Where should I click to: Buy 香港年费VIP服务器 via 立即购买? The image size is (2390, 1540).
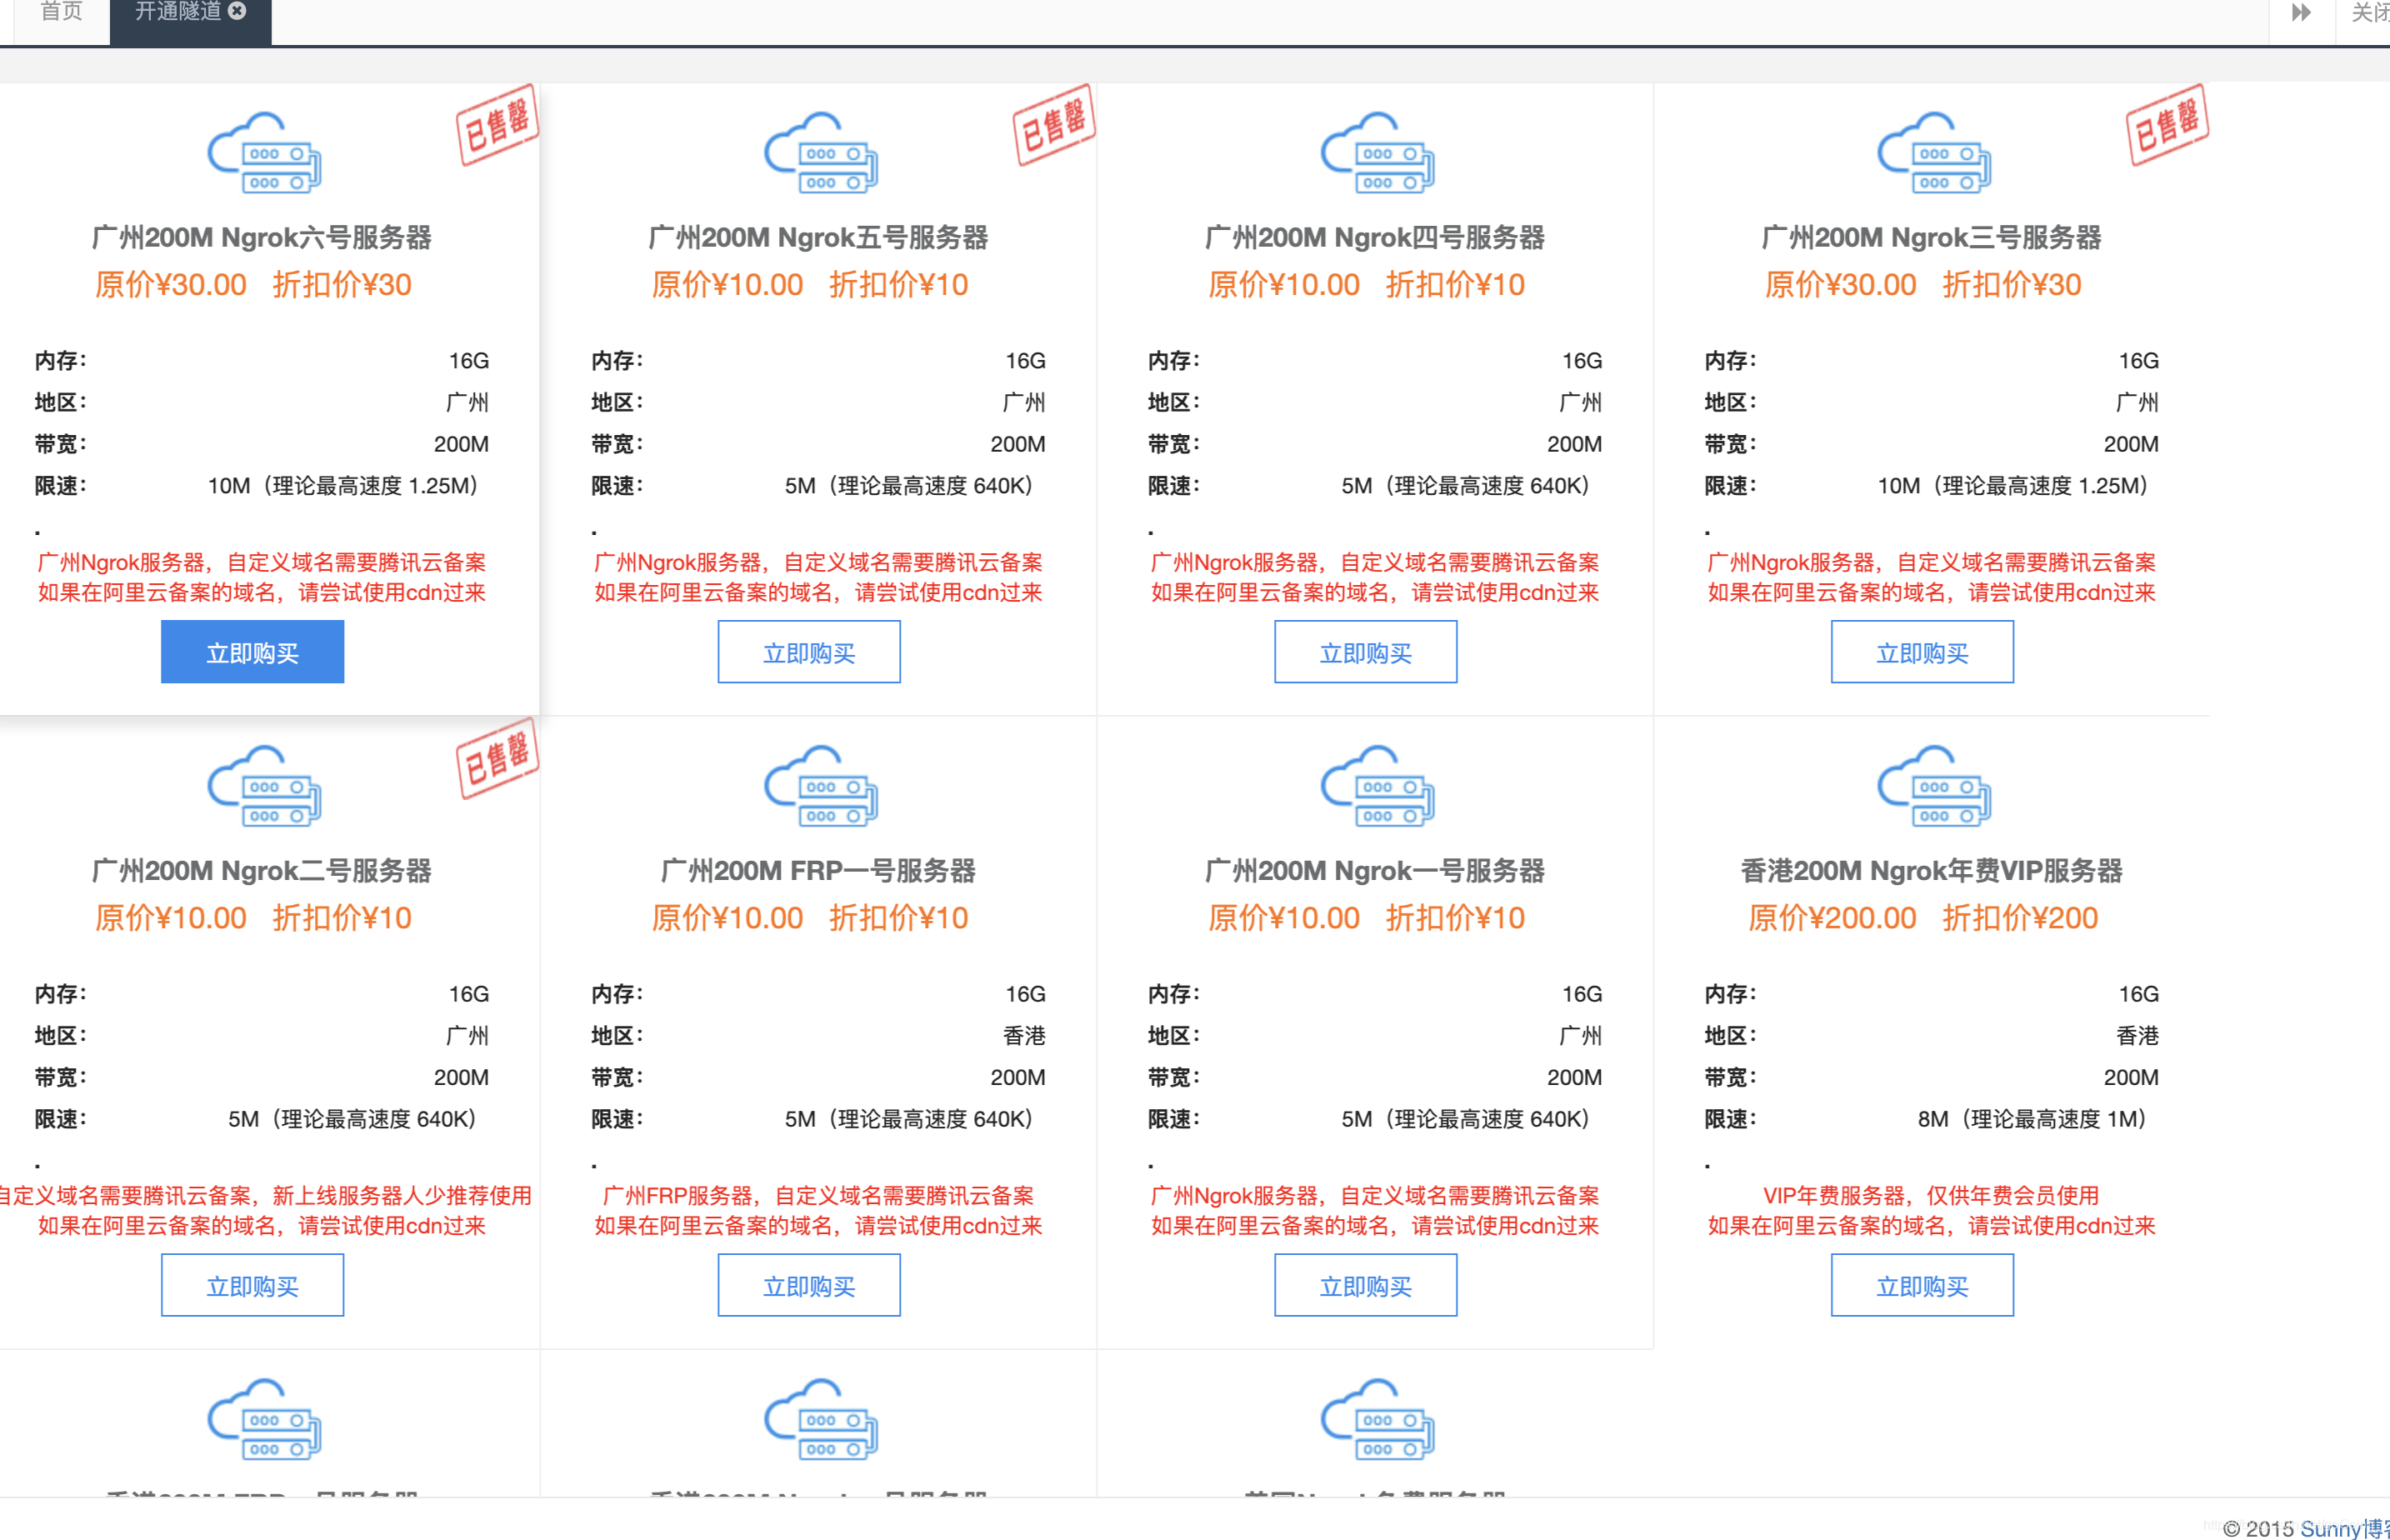click(x=1922, y=1285)
